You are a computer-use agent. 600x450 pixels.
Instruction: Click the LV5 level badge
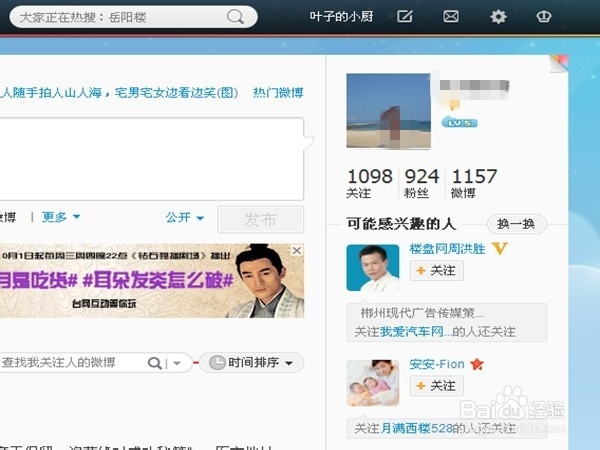(x=460, y=122)
